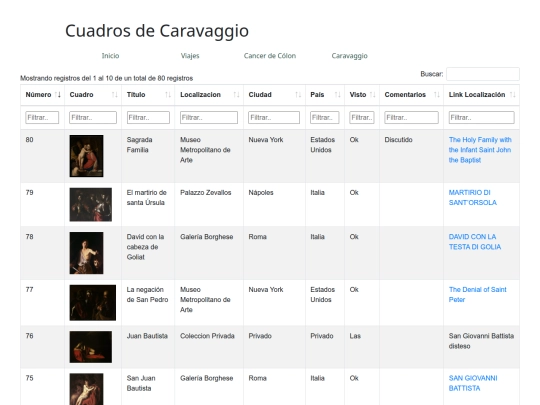Screen dimensions: 540x405
Task: Sort the table by Título column
Action: pos(148,95)
